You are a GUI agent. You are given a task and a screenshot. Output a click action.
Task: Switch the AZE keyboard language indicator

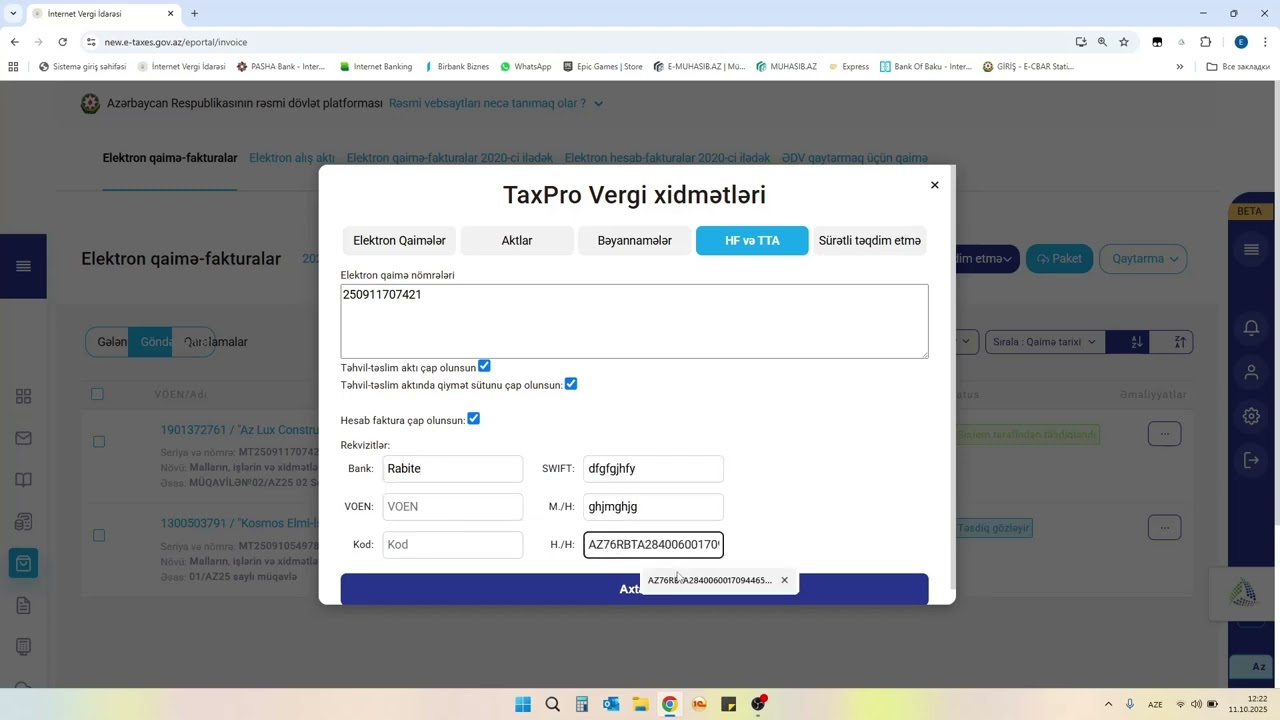1155,704
